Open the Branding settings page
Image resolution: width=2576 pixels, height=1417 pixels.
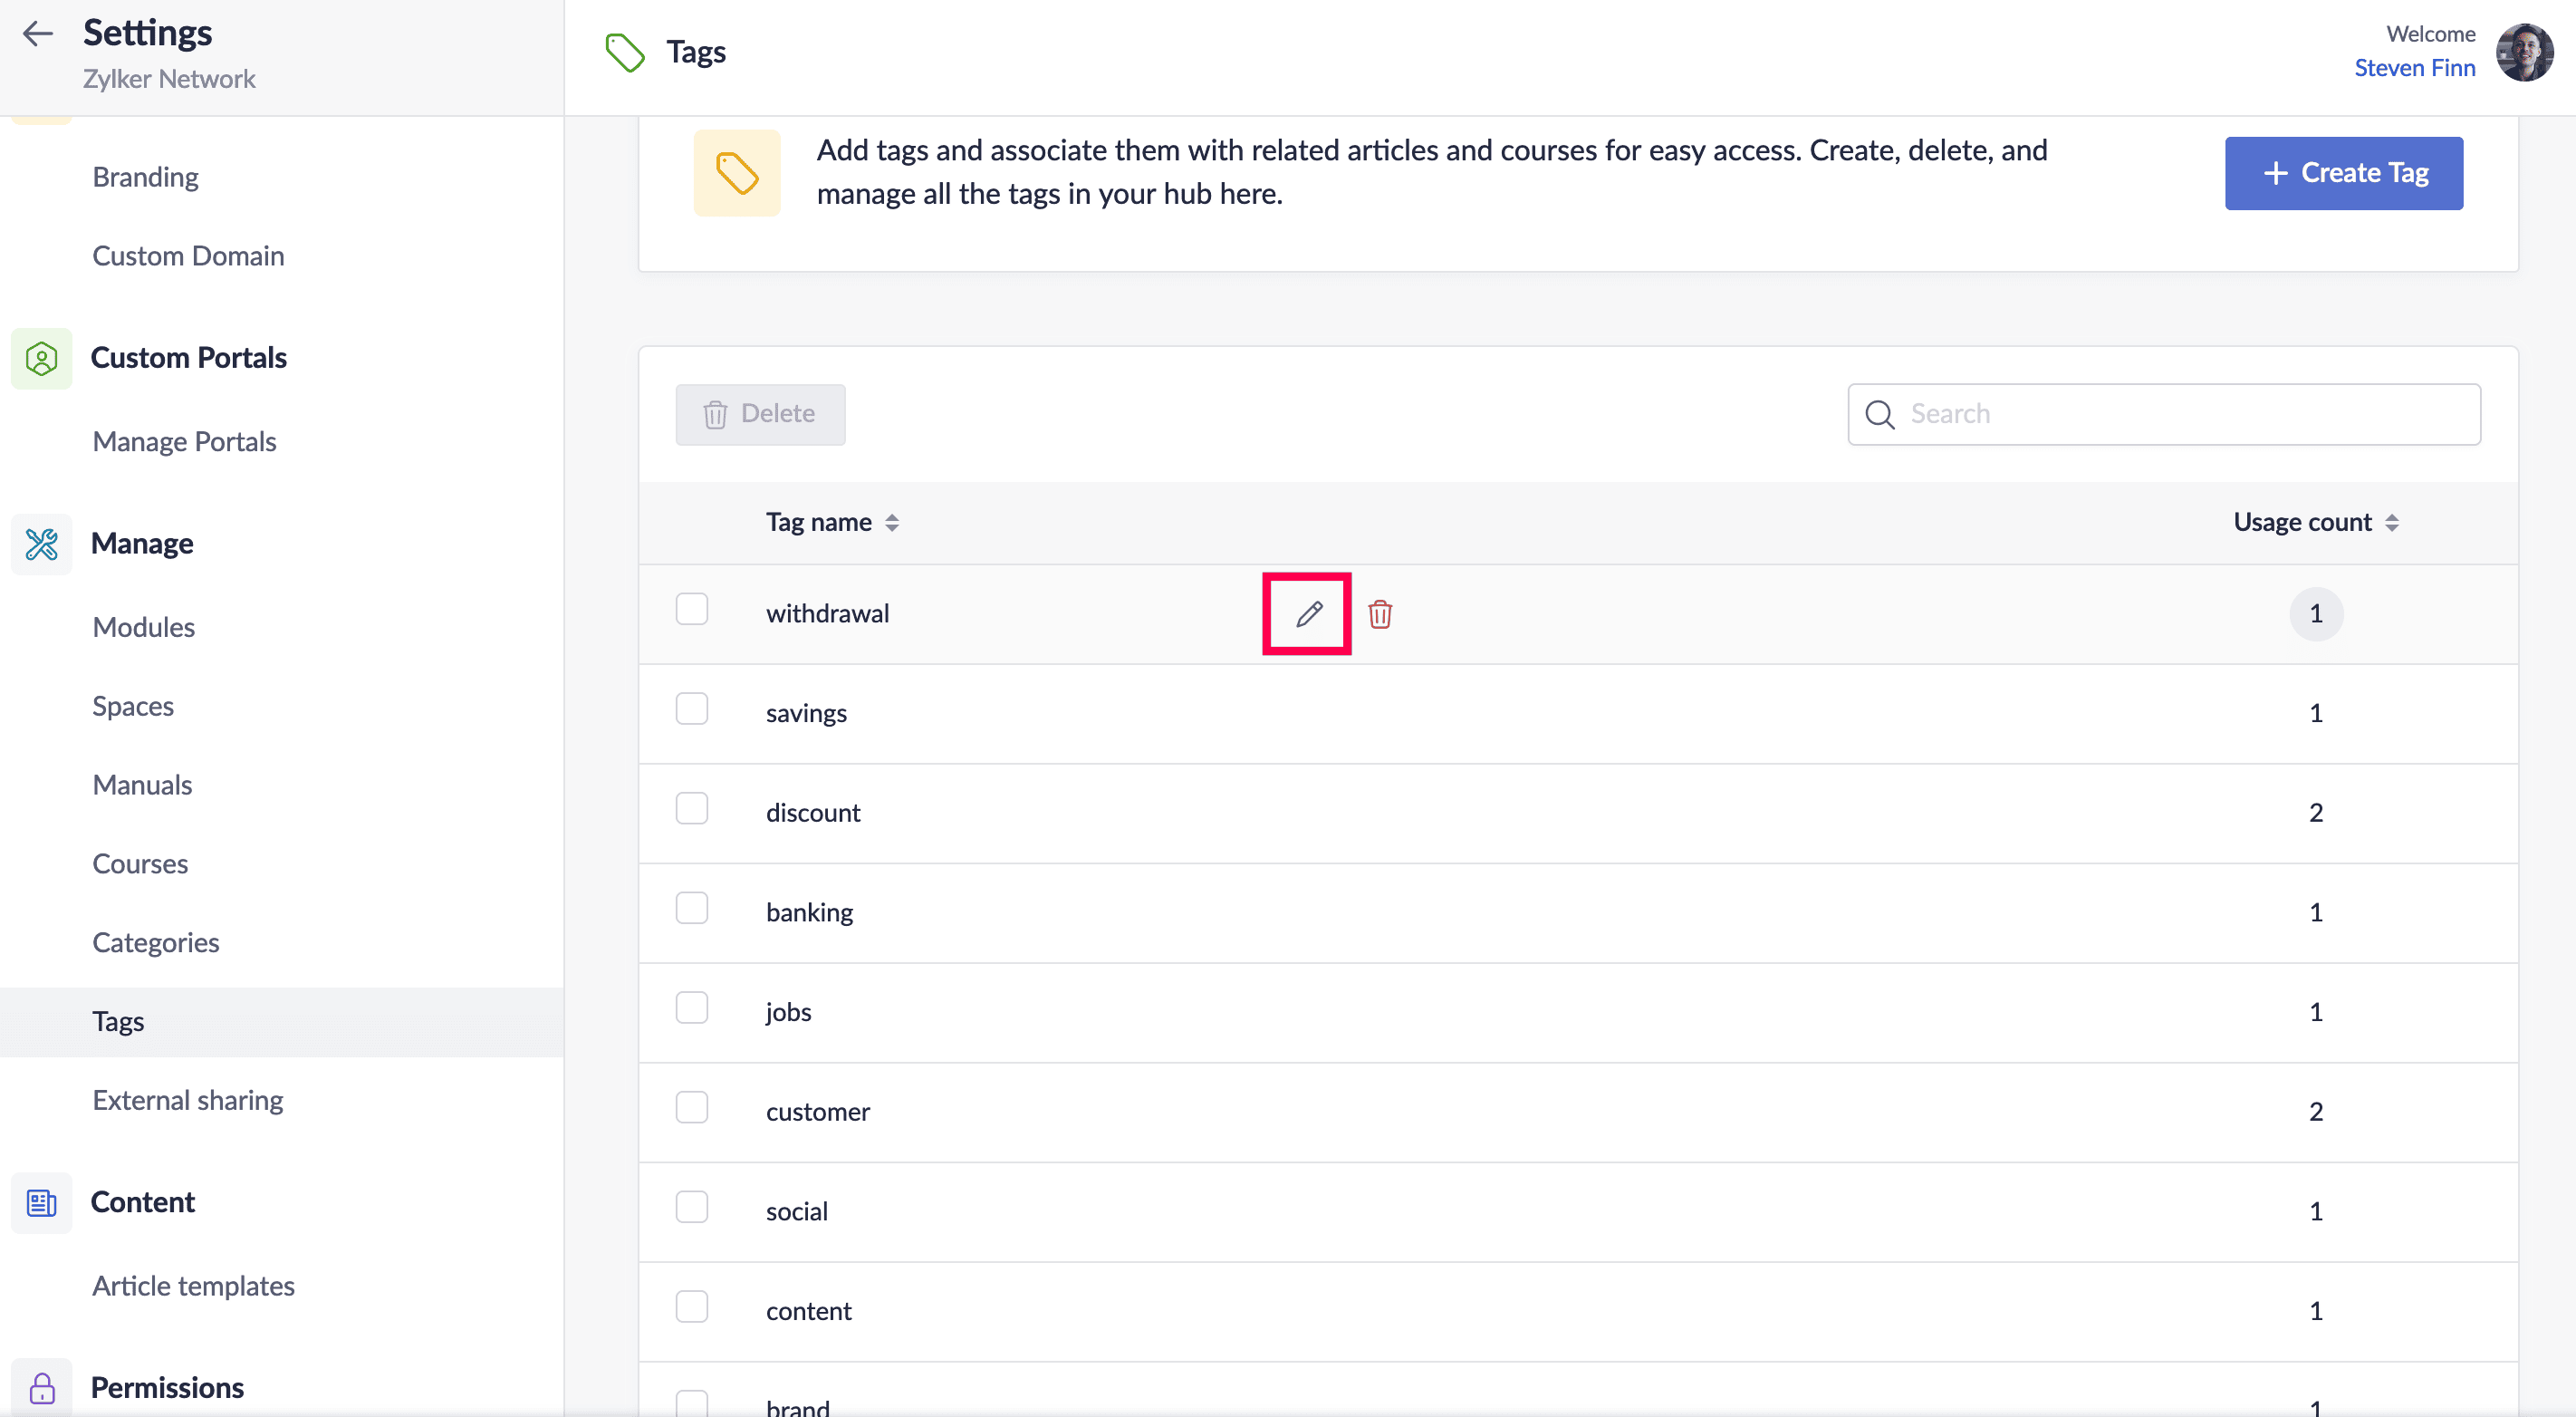[x=145, y=177]
